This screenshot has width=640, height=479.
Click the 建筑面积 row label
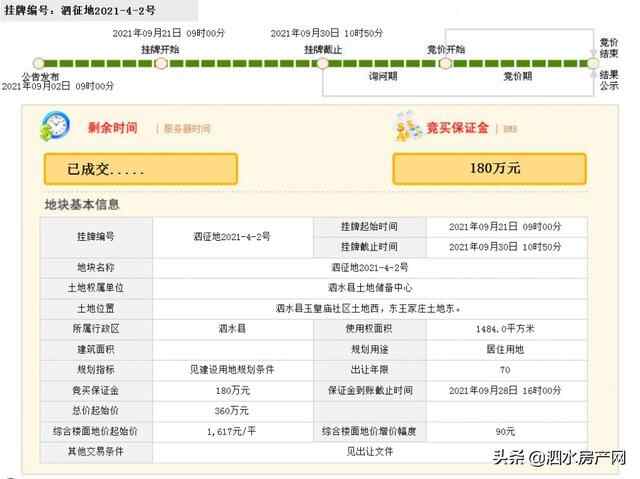(x=96, y=349)
